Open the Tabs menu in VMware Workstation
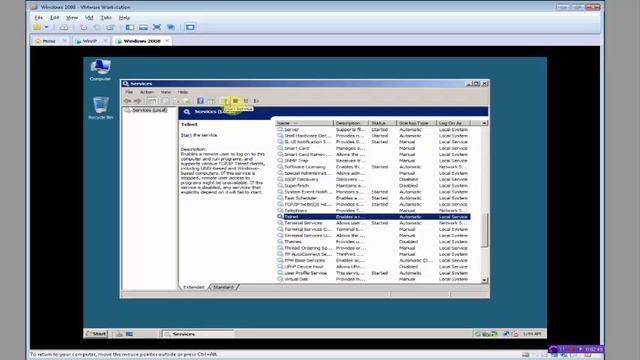Viewport: 640px width, 360px height. (x=106, y=18)
